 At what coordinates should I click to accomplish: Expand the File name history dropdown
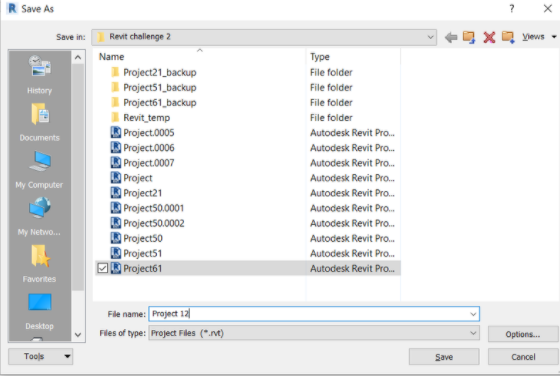point(473,314)
